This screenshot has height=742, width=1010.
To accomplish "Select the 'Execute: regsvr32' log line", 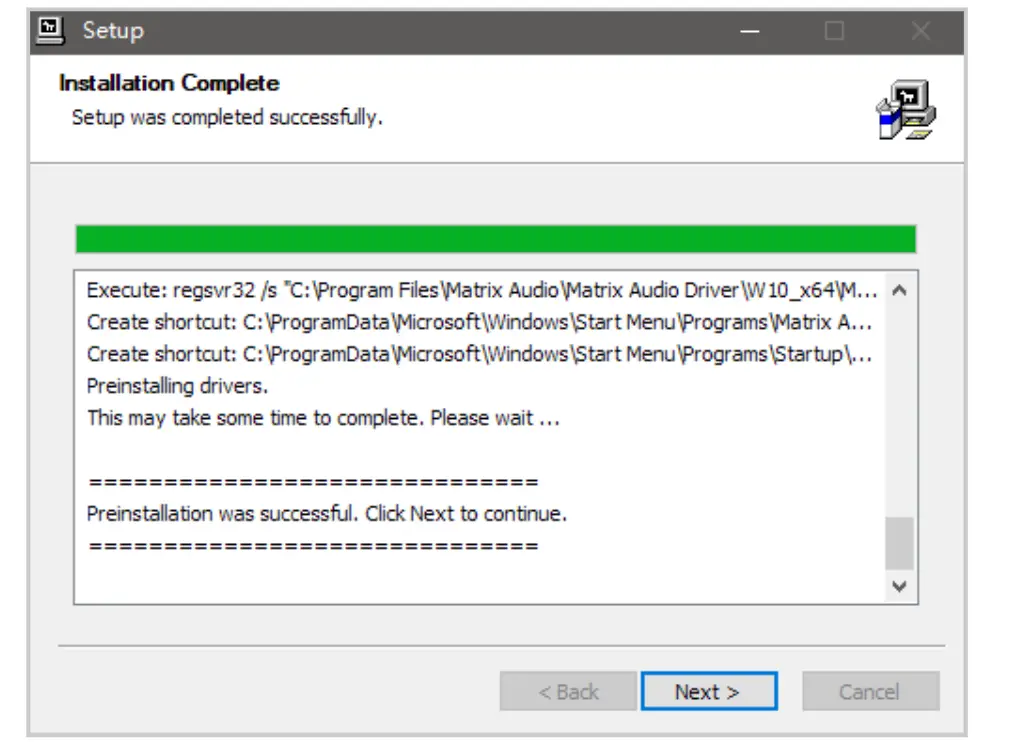I will click(482, 291).
